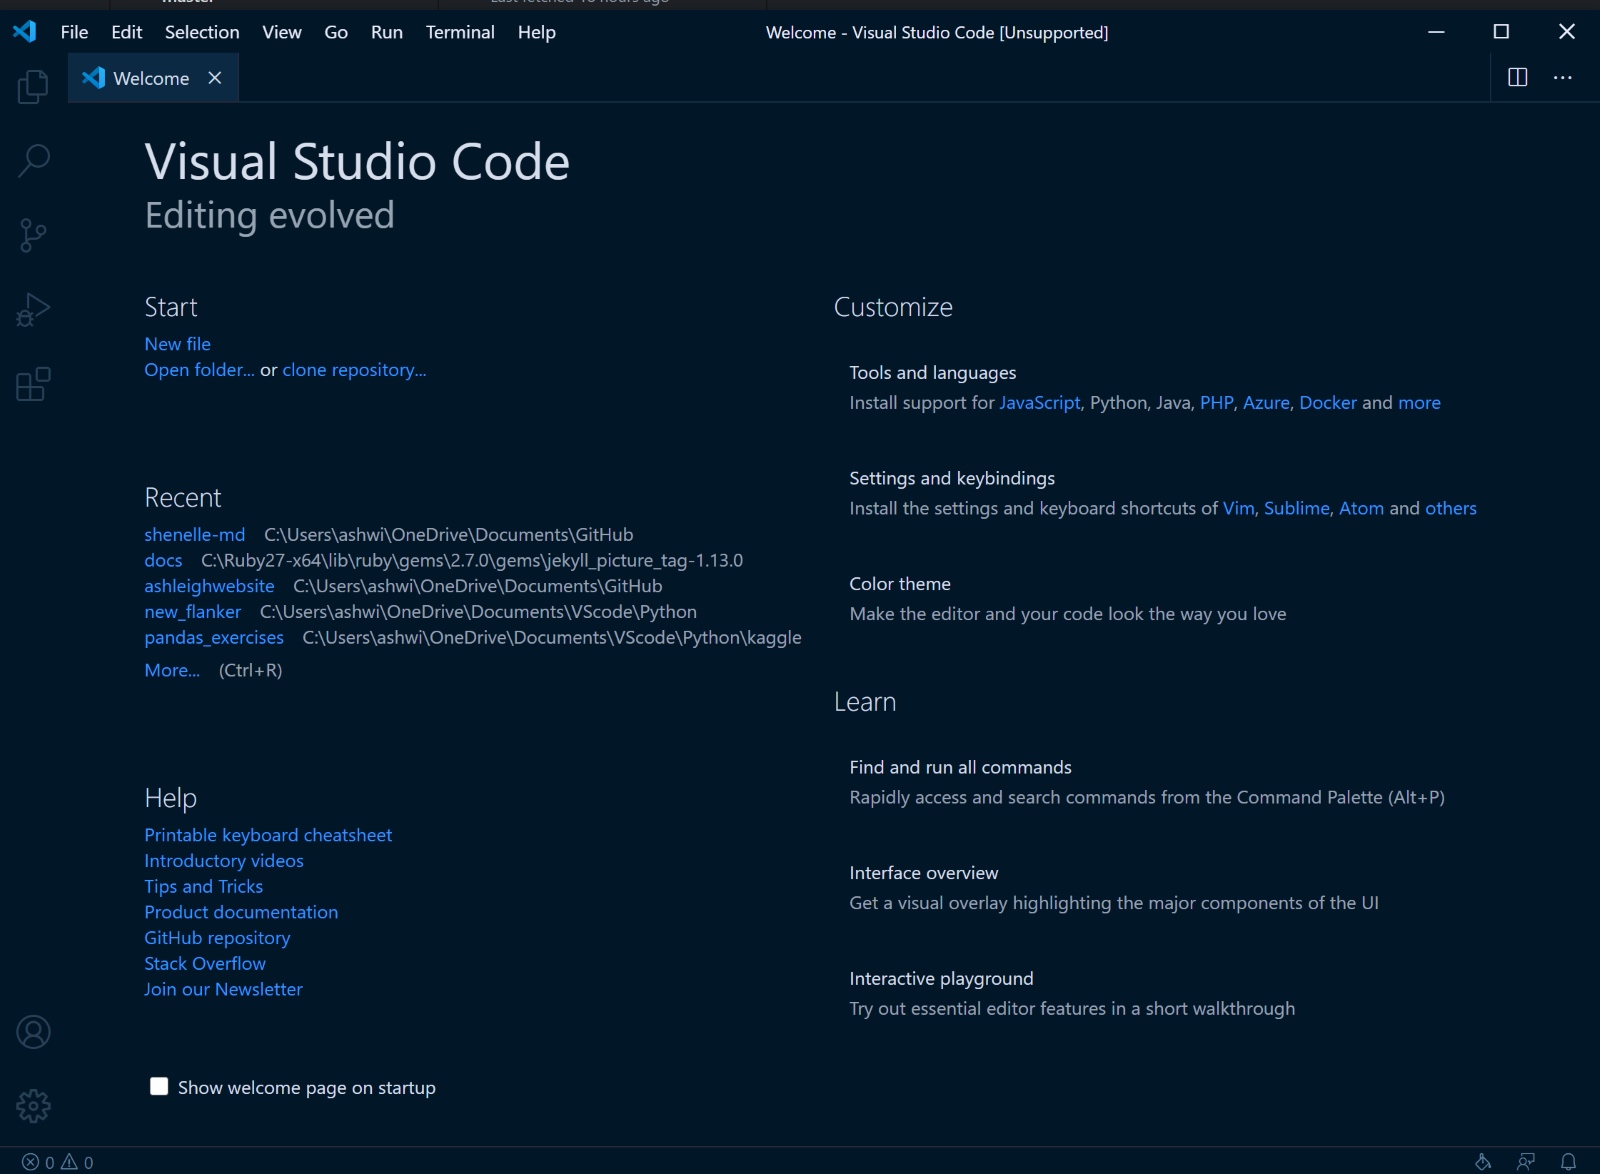Open the Accounts icon in activity bar
Image resolution: width=1600 pixels, height=1174 pixels.
coord(33,1032)
